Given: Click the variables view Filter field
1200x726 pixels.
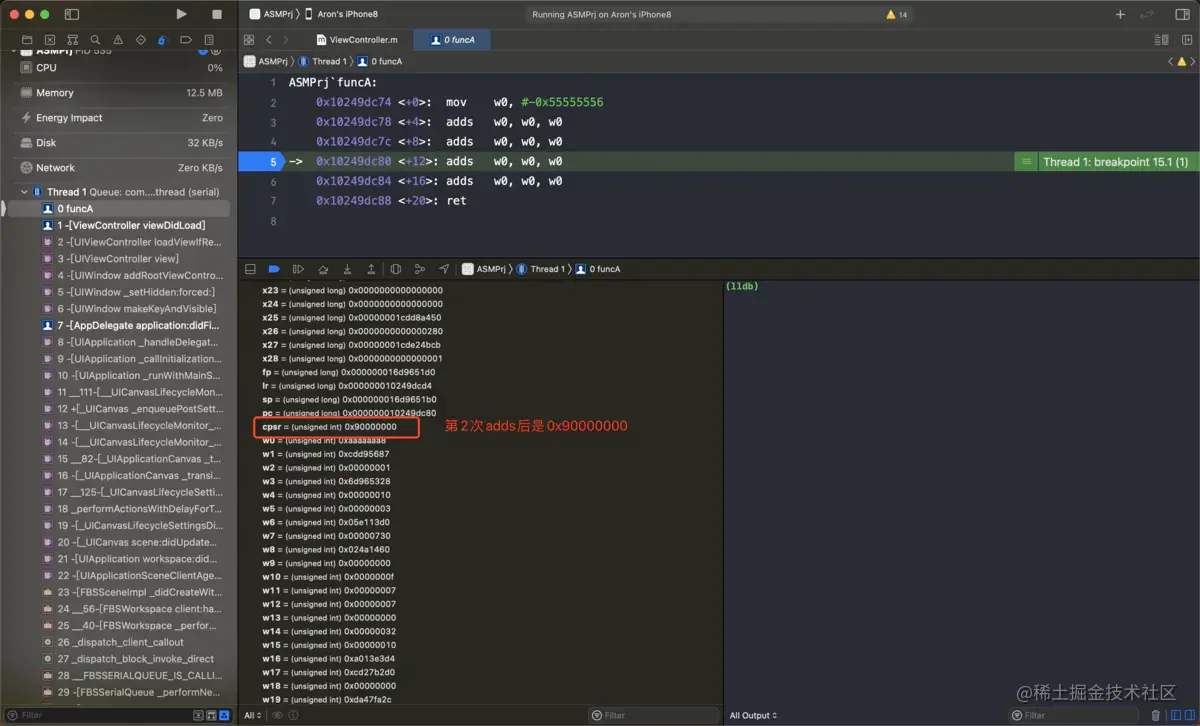Looking at the screenshot, I should [x=653, y=715].
